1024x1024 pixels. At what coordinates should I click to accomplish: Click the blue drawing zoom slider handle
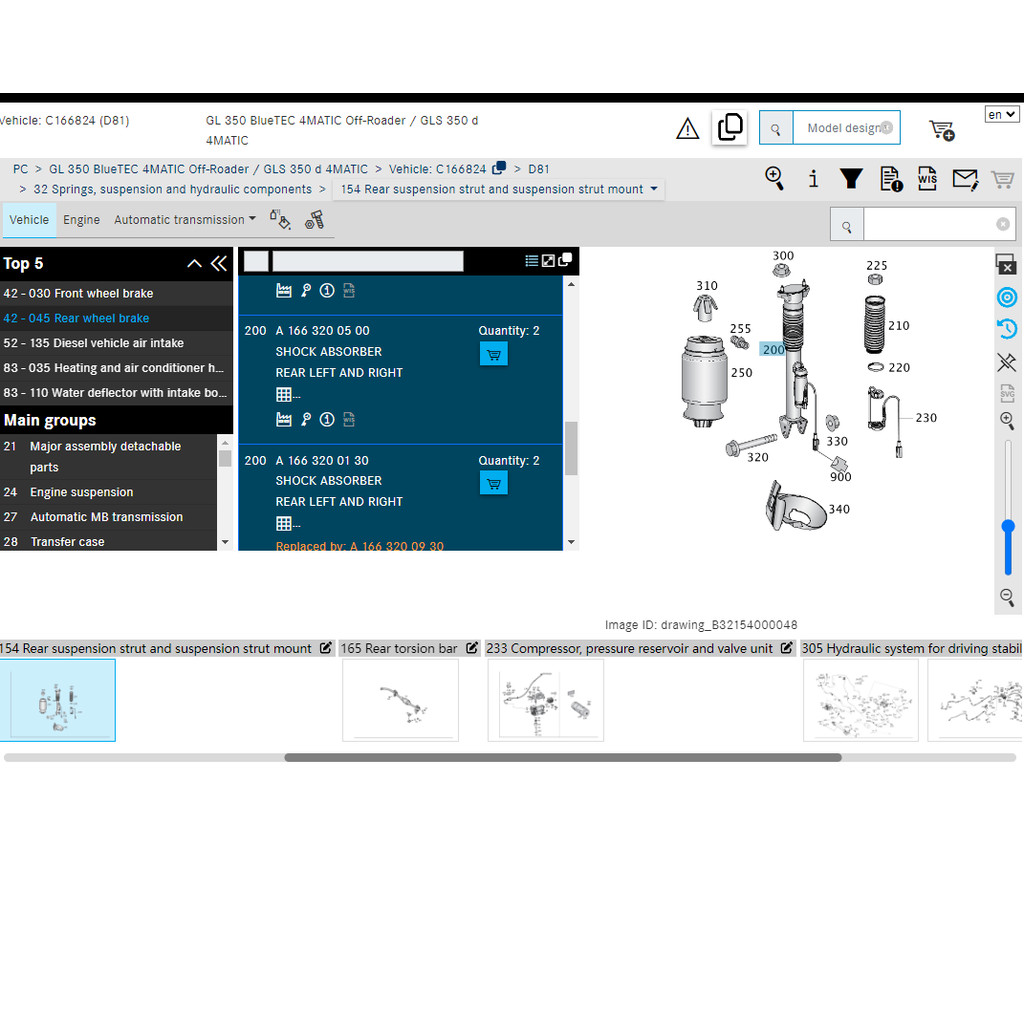click(1008, 526)
